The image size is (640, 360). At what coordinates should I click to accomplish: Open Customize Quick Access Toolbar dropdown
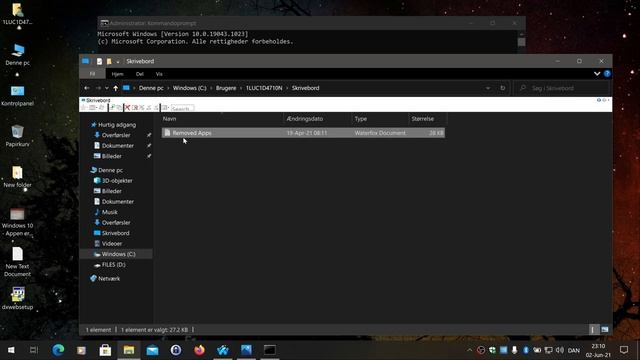[x=118, y=62]
